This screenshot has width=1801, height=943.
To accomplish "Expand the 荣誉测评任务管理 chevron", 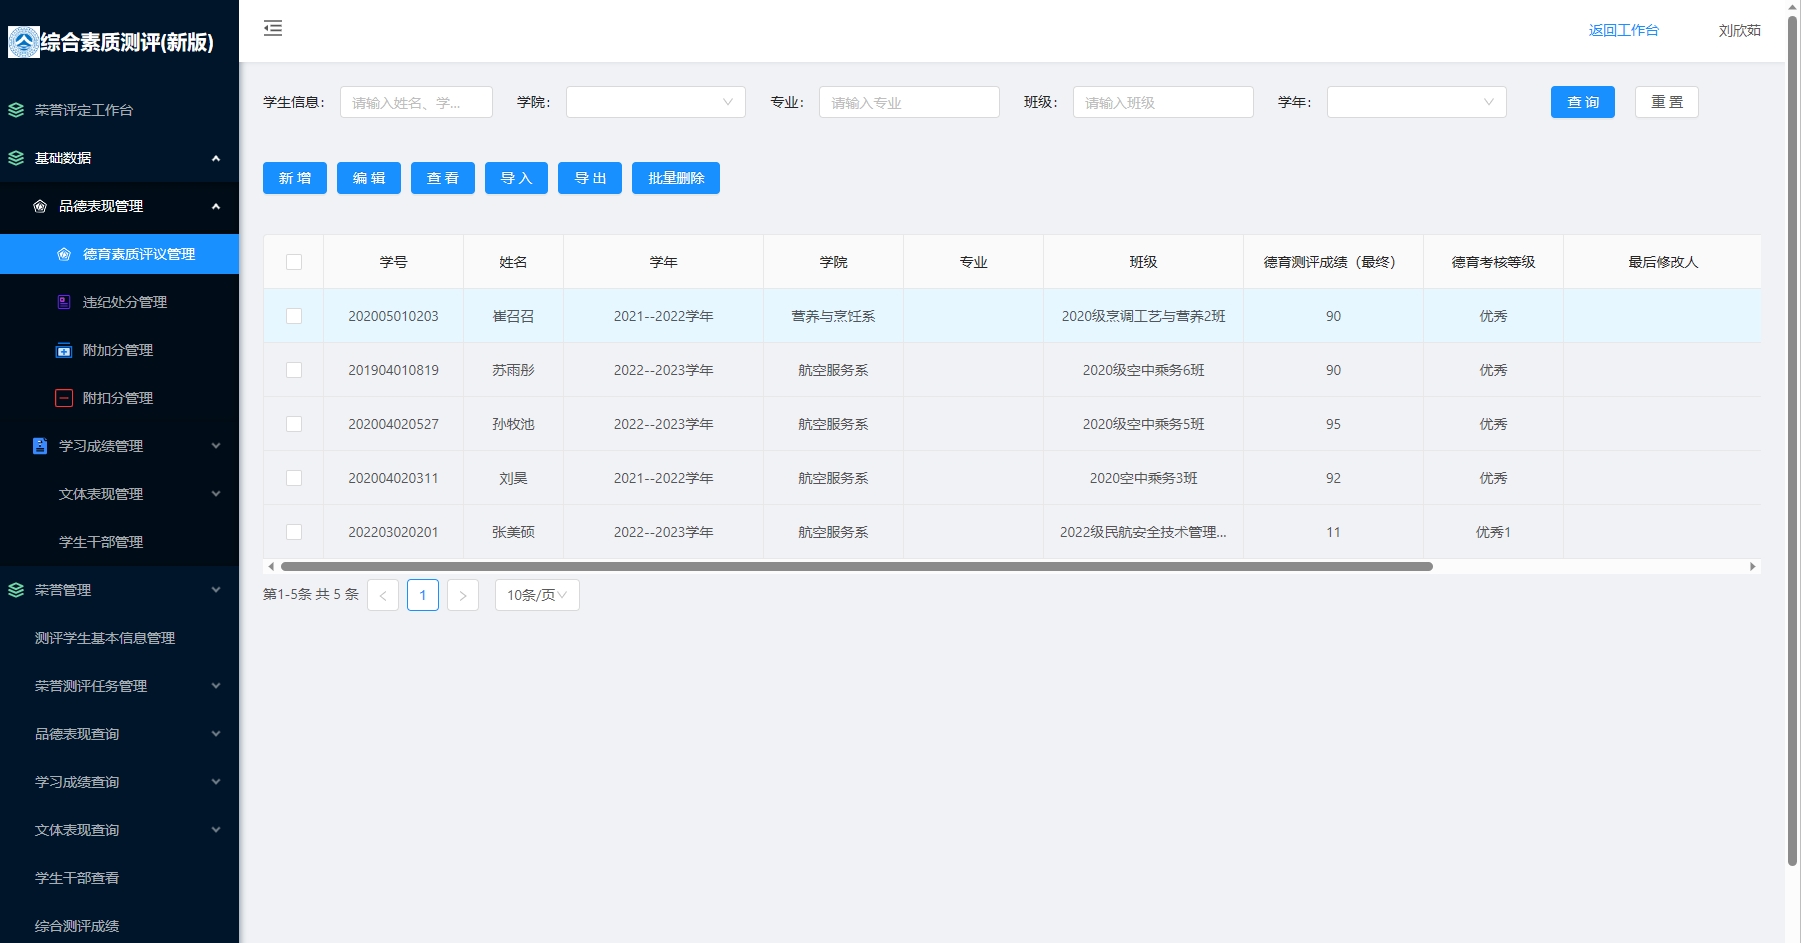I will [x=216, y=686].
